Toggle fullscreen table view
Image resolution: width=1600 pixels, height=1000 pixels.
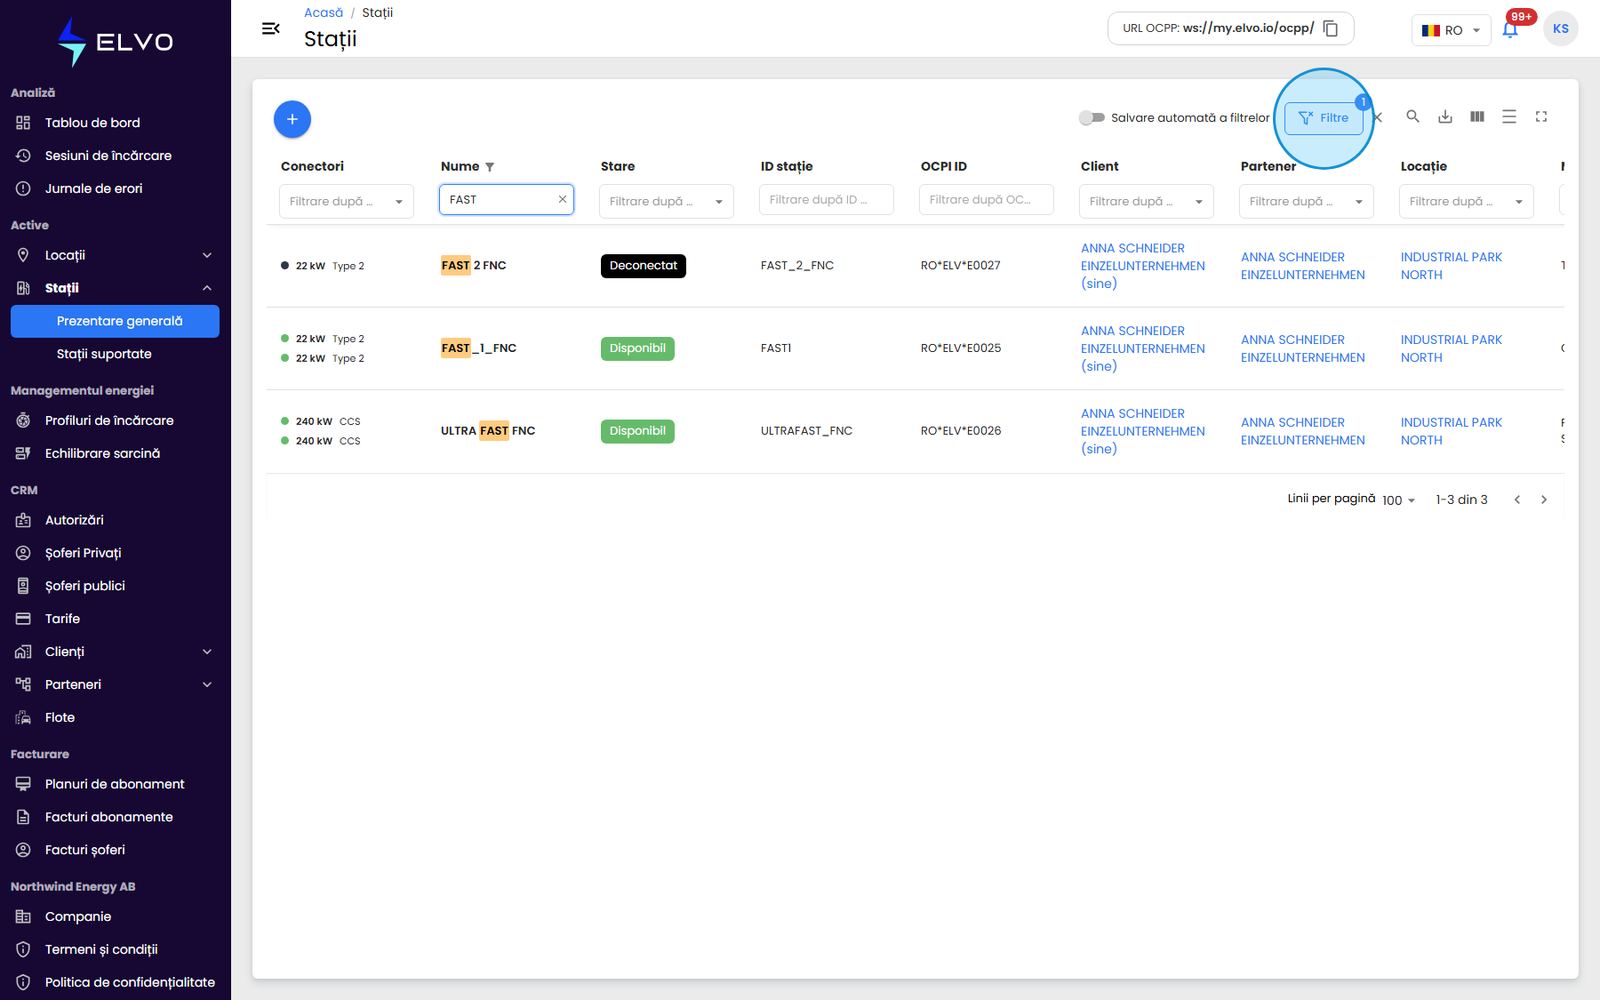tap(1541, 117)
